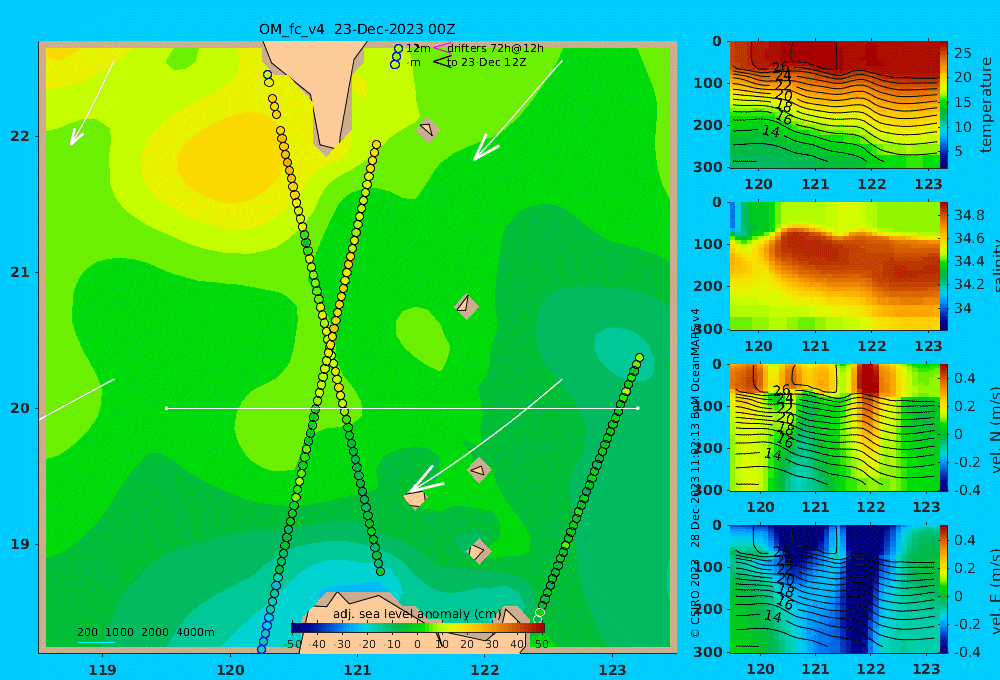Click longitude label "123" under main map
Screen dimensions: 1000x680
pyautogui.click(x=612, y=670)
